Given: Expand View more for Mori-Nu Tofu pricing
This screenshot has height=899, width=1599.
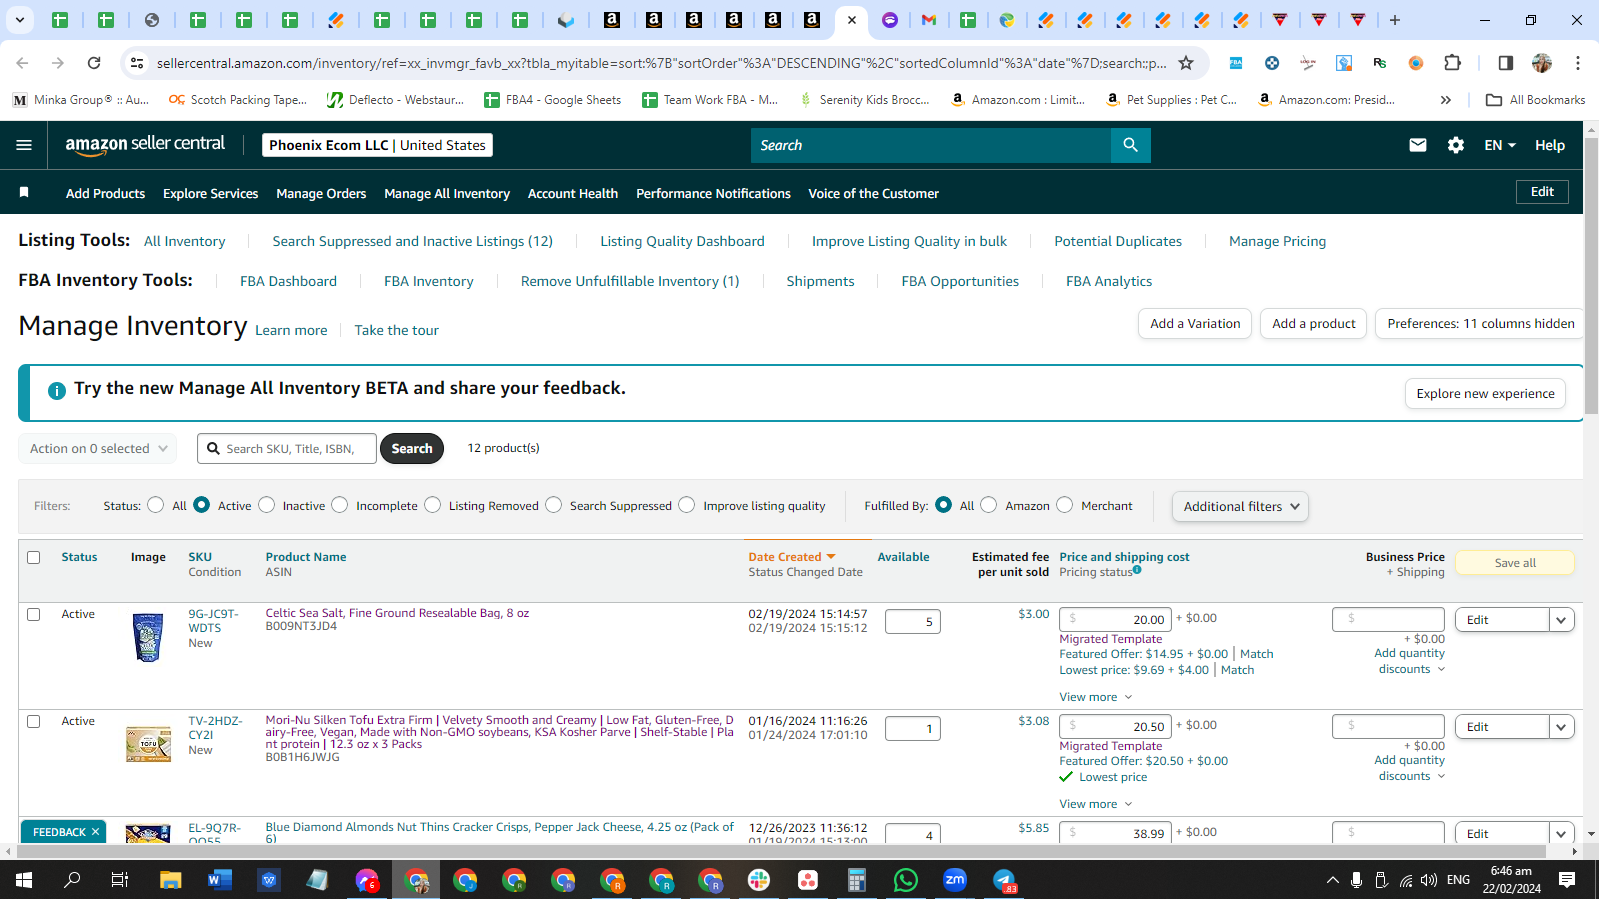Looking at the screenshot, I should 1096,804.
